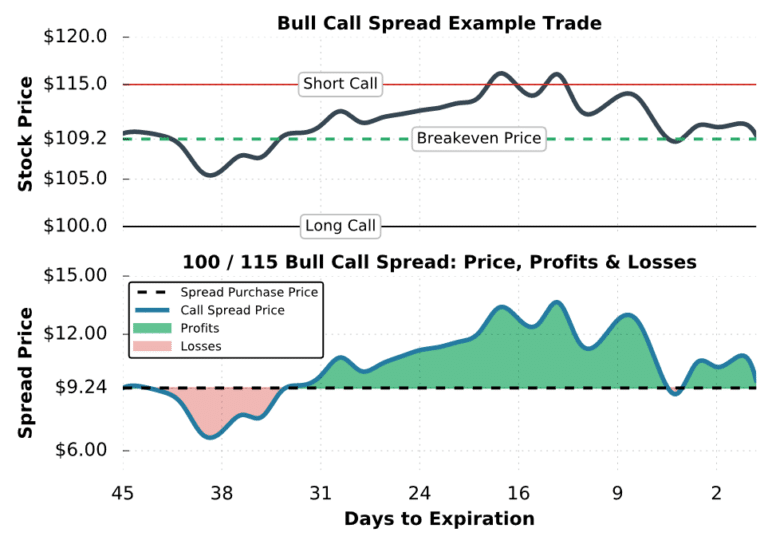Viewport: 768px width, 548px height.
Task: Click the 2 days tick label
Action: pos(716,493)
